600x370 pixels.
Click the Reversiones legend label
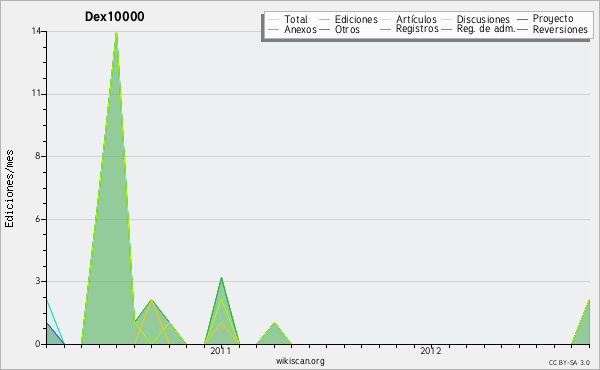pyautogui.click(x=560, y=29)
